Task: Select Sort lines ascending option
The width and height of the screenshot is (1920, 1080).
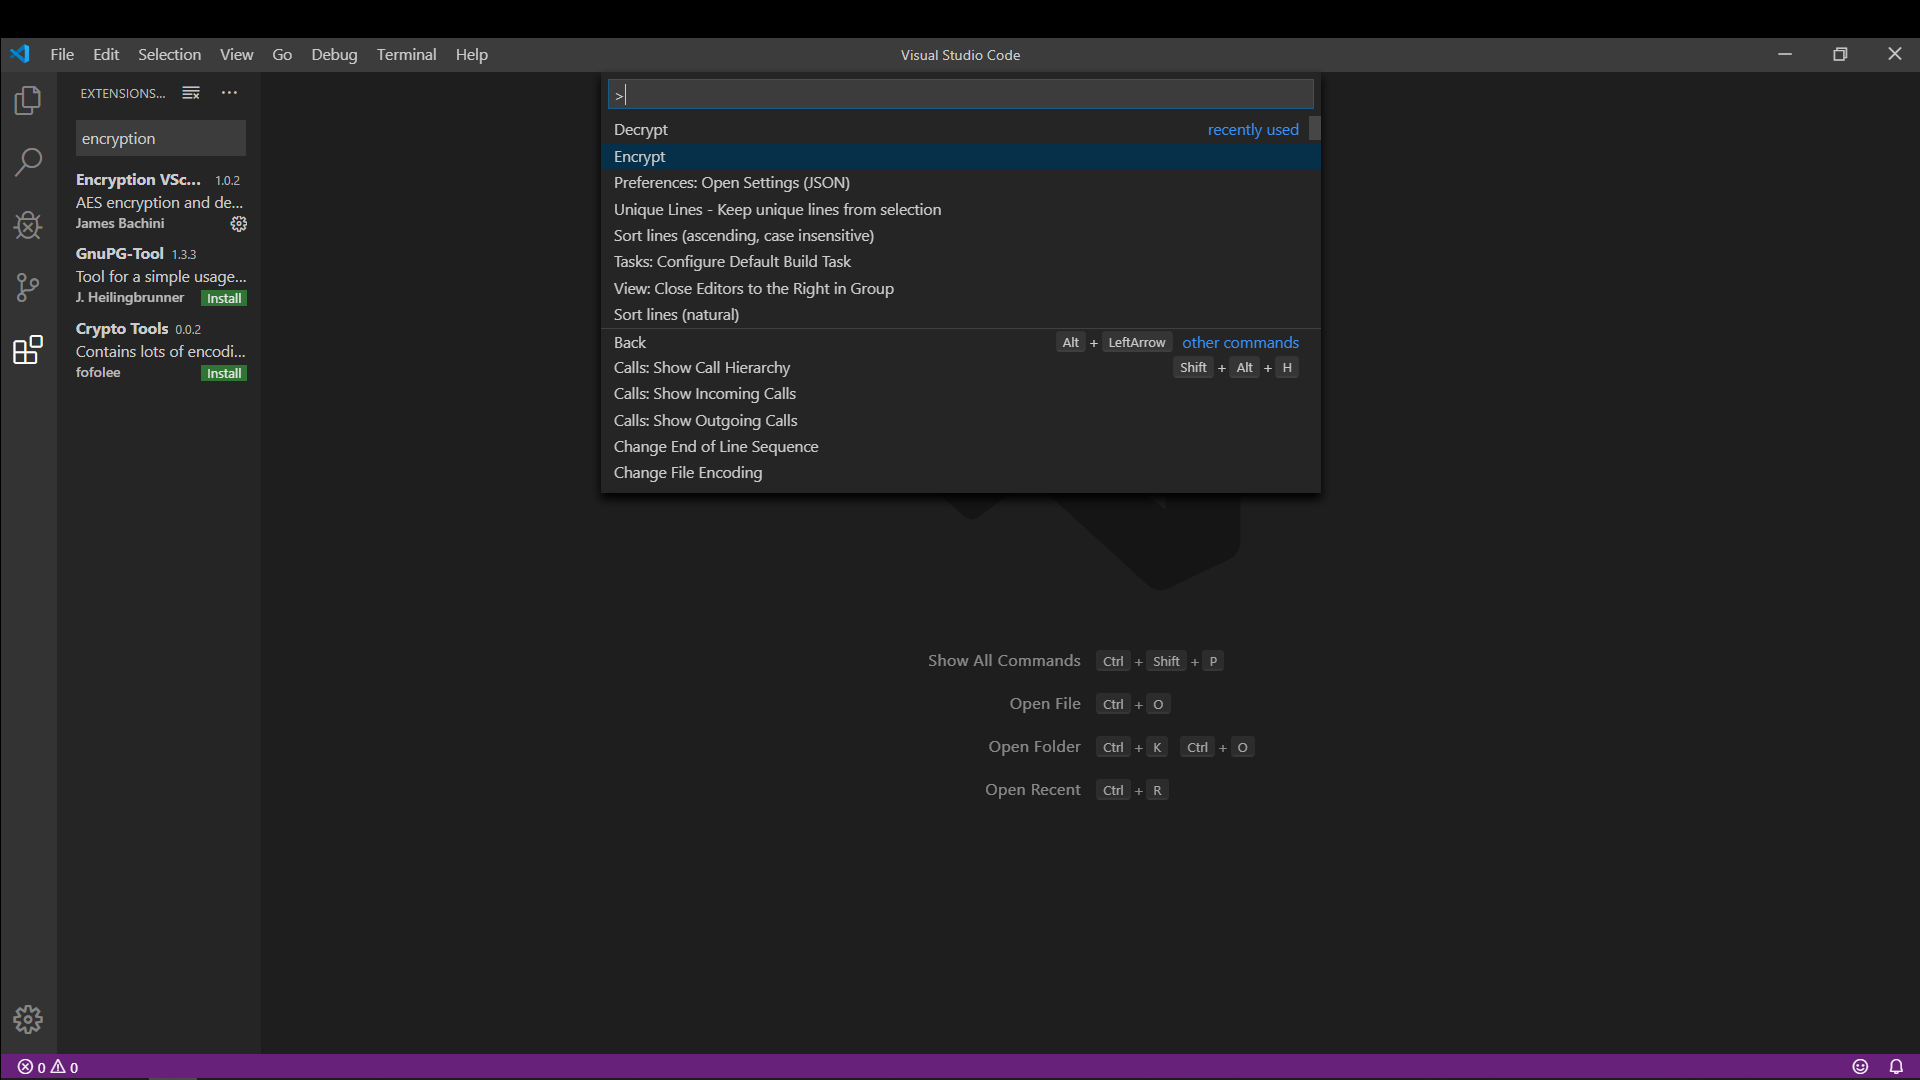Action: pyautogui.click(x=744, y=235)
